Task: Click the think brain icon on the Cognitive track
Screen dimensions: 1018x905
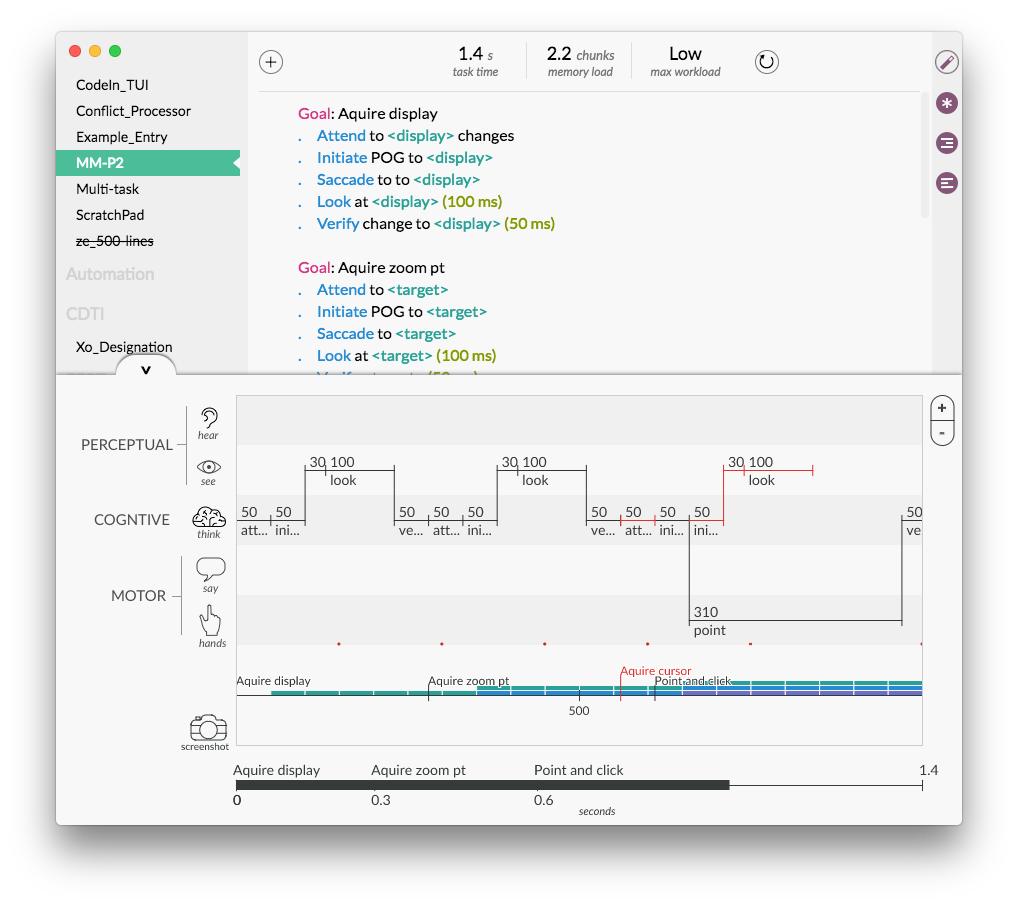Action: [x=208, y=518]
